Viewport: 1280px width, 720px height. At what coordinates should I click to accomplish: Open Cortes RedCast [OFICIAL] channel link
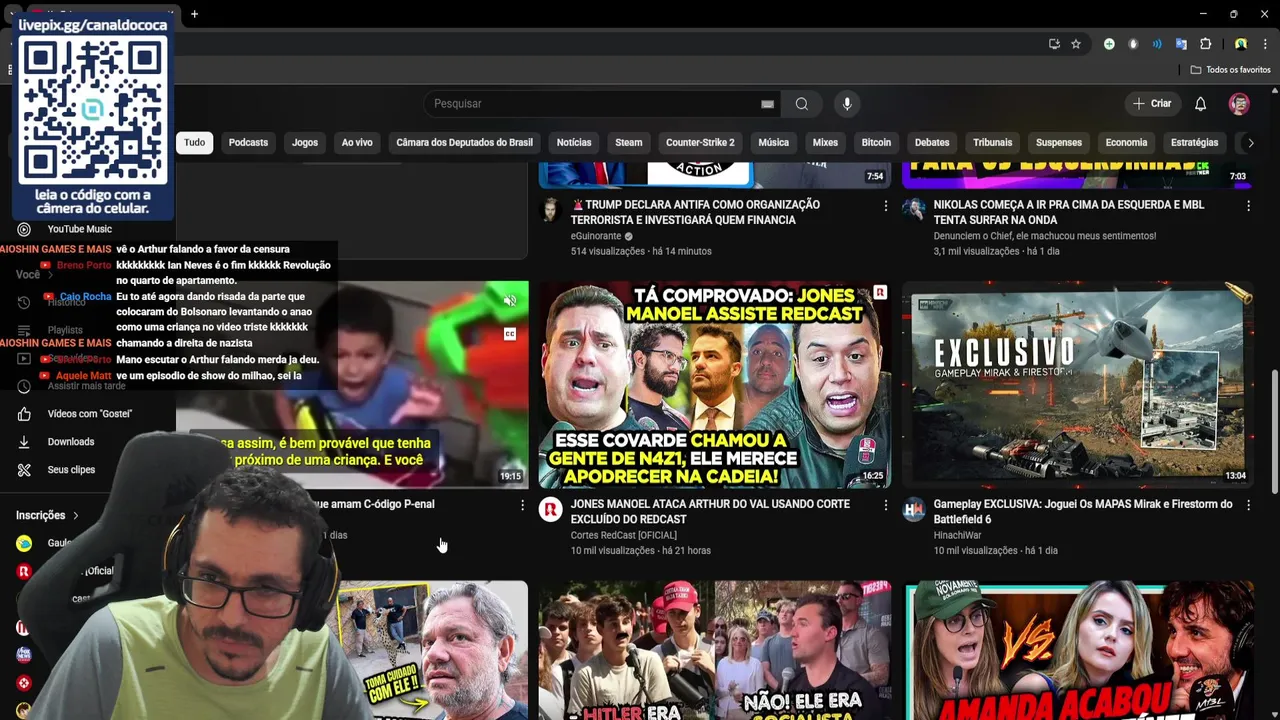pos(623,535)
